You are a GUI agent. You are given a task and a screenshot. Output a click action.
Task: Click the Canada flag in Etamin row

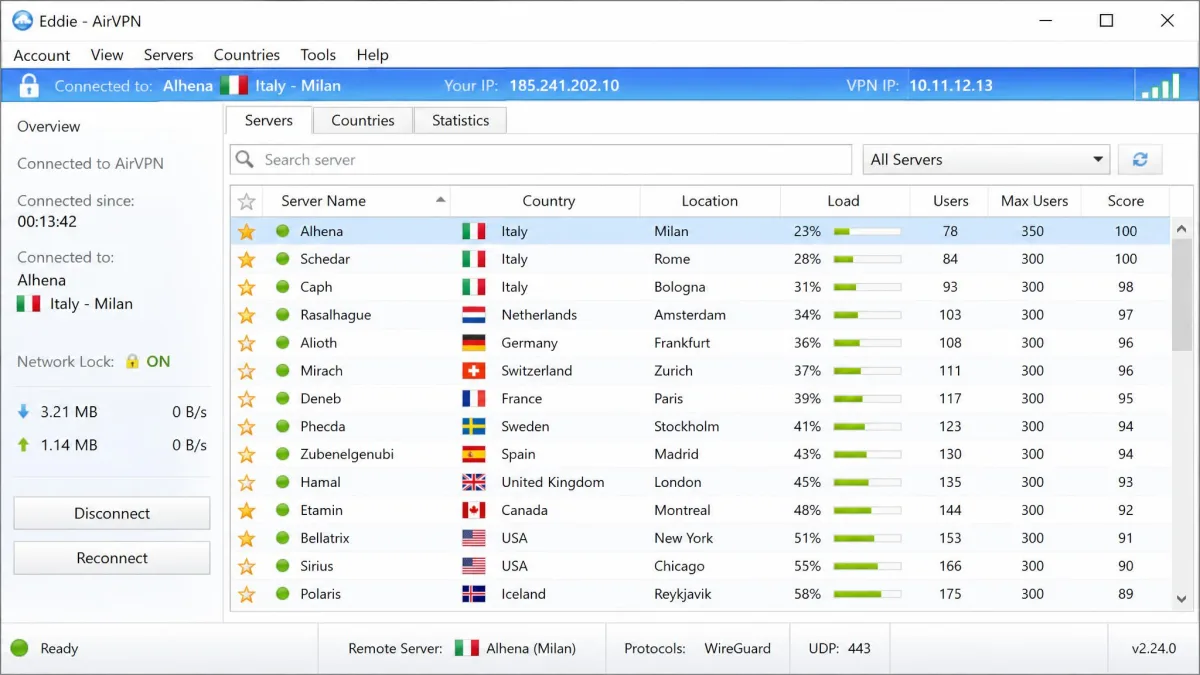tap(474, 510)
